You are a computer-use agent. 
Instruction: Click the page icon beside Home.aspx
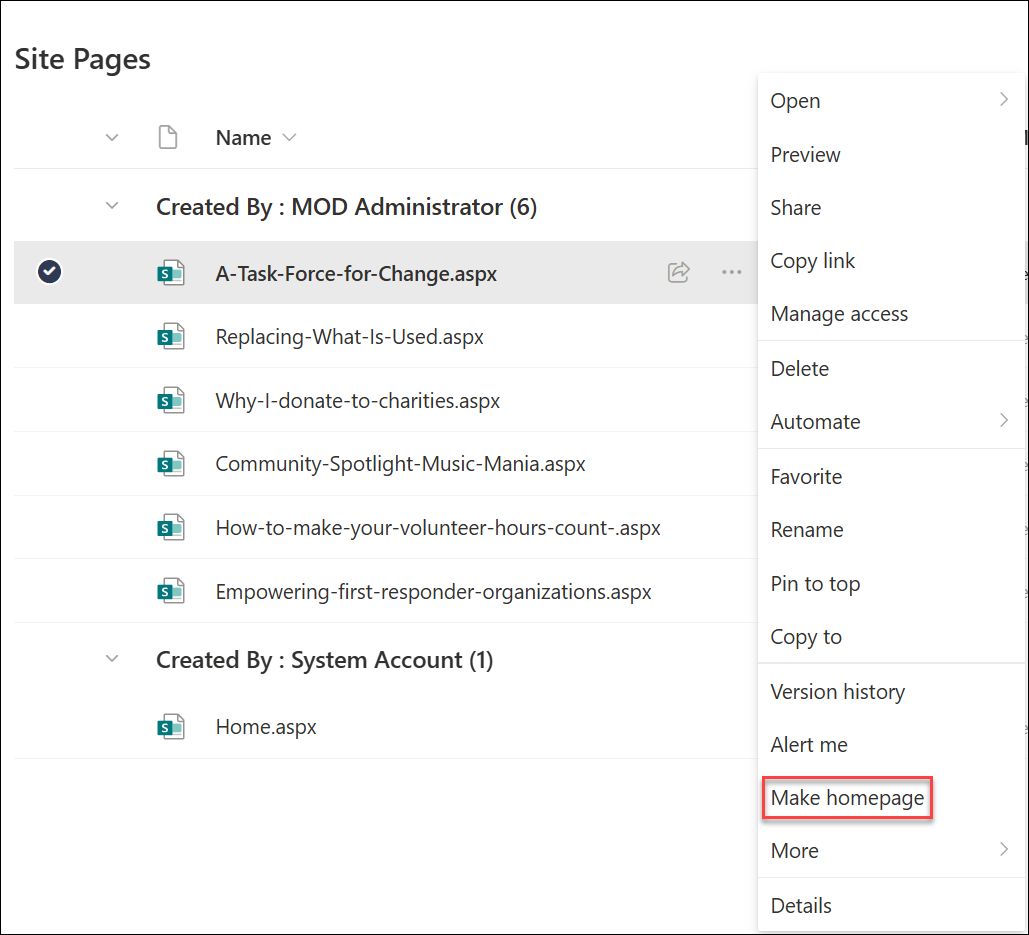(x=171, y=727)
